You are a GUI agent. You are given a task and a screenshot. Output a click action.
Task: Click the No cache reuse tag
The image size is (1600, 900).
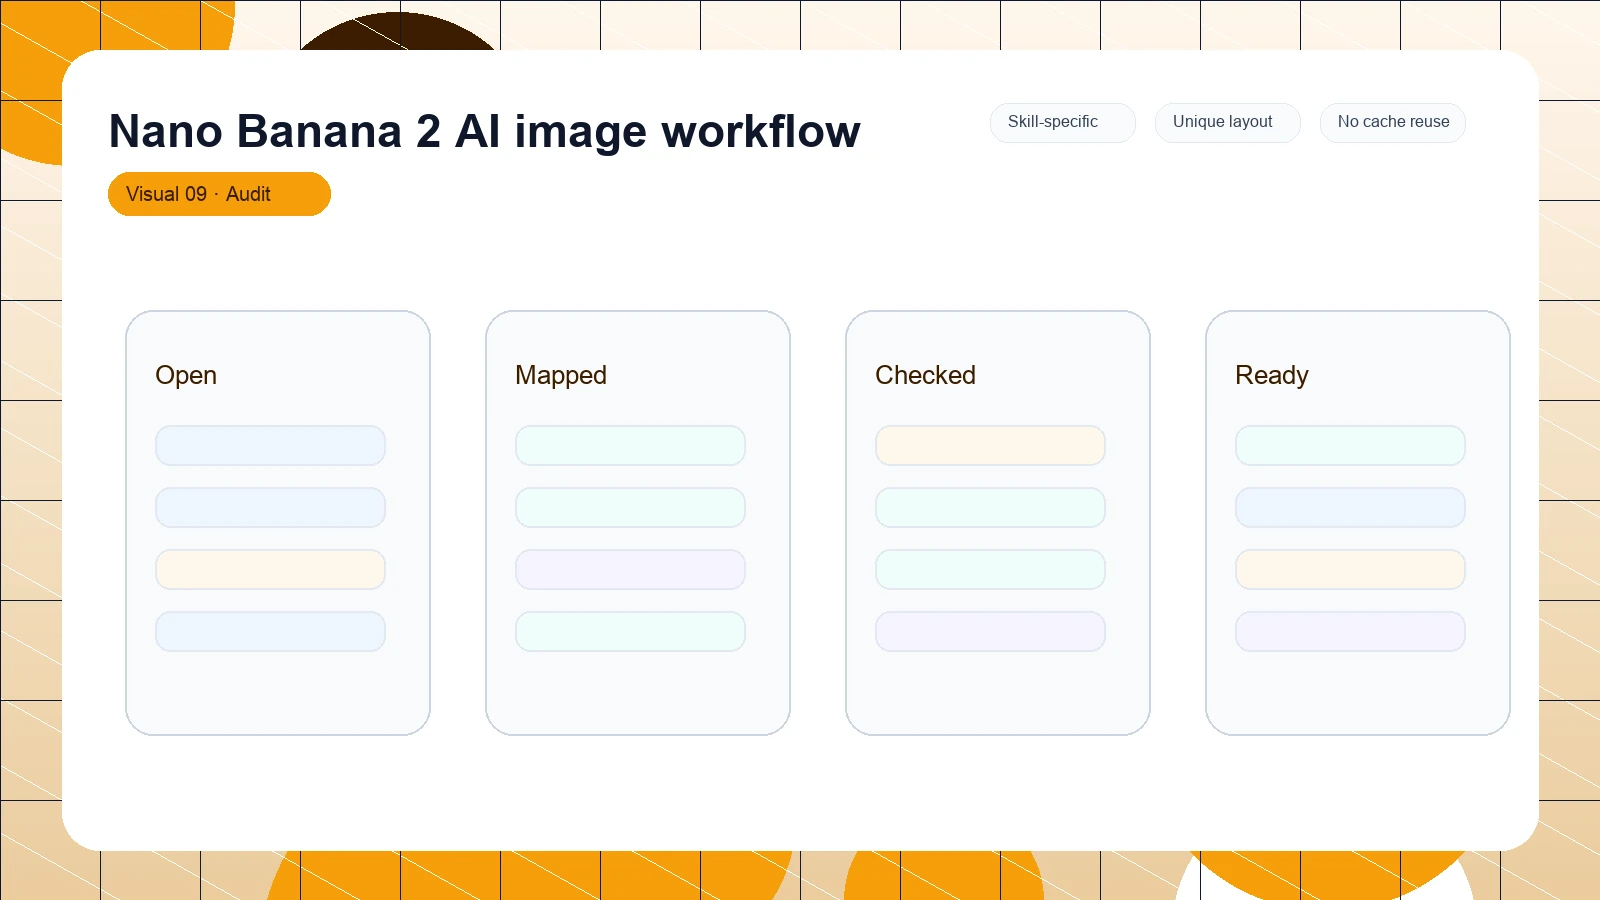(x=1392, y=122)
